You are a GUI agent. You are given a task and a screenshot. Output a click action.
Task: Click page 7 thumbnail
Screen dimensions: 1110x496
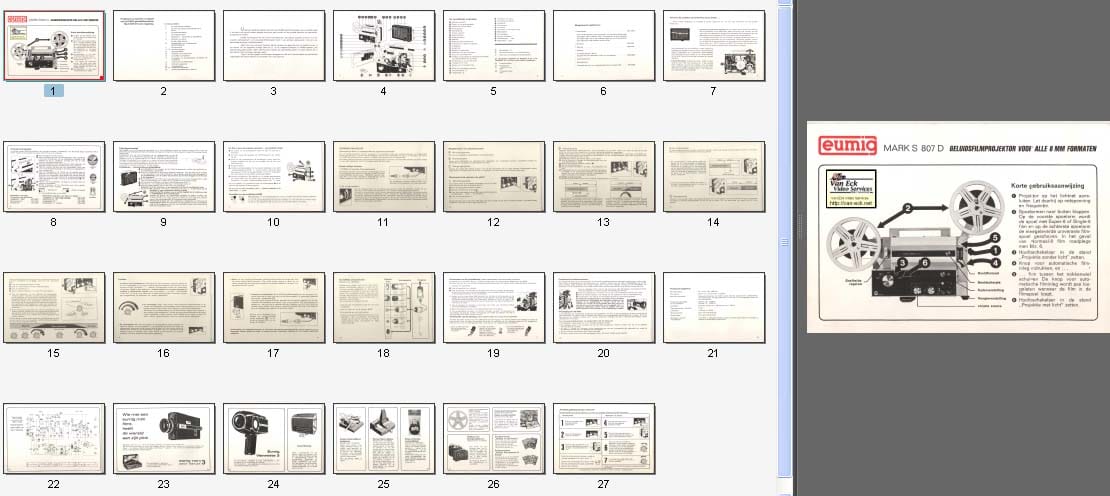(x=713, y=45)
